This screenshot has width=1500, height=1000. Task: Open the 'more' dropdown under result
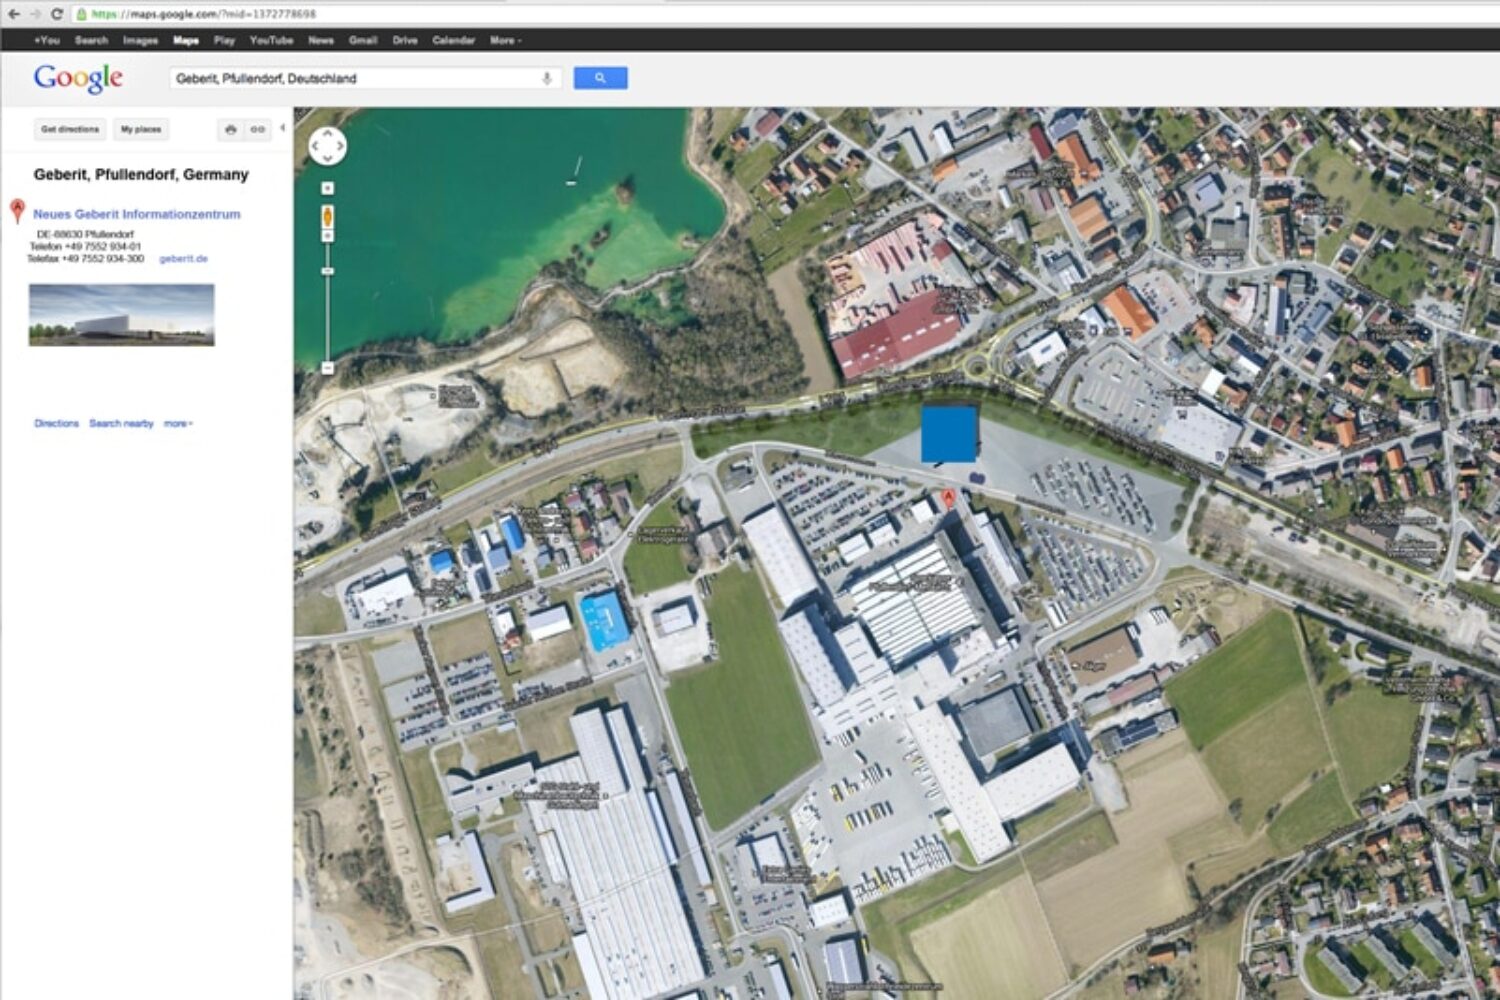178,424
